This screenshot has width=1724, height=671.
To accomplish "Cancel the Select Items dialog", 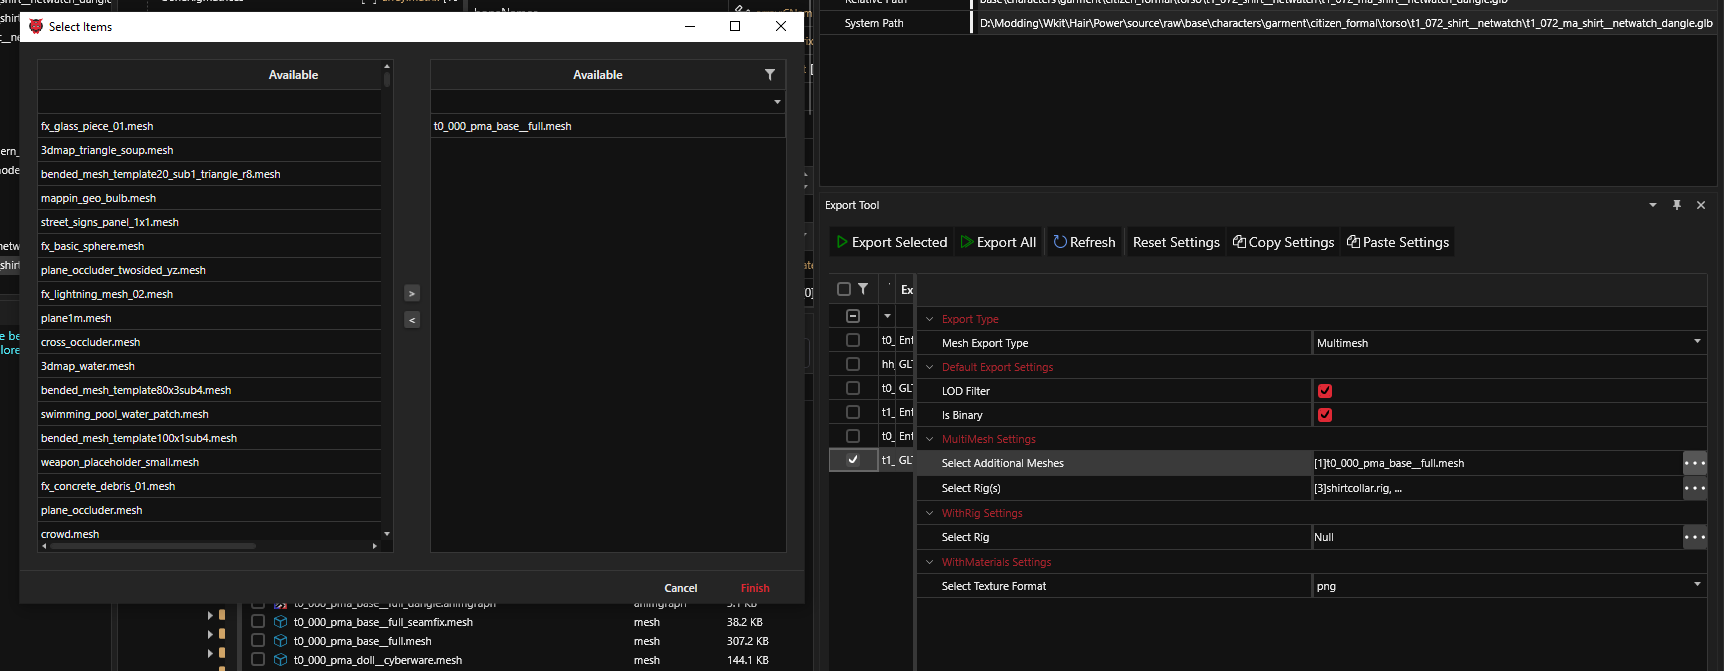I will click(x=680, y=588).
